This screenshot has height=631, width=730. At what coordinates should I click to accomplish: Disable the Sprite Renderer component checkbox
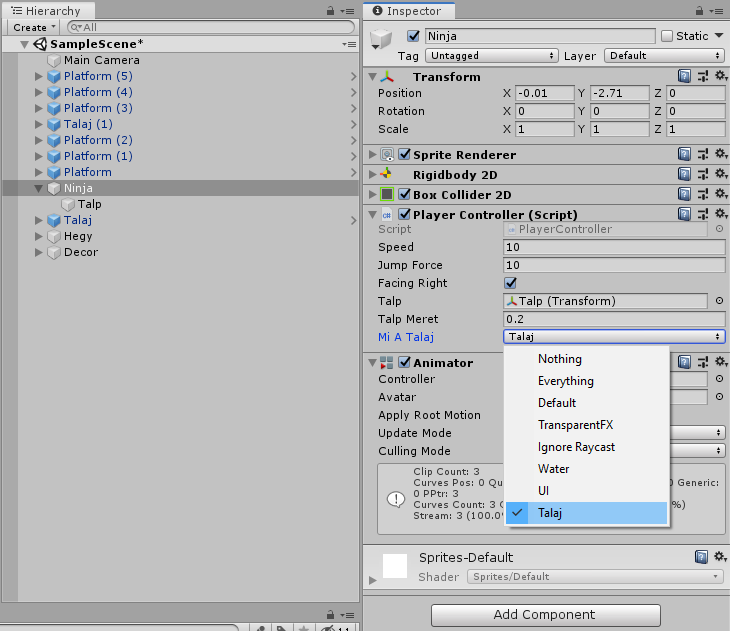pyautogui.click(x=405, y=155)
